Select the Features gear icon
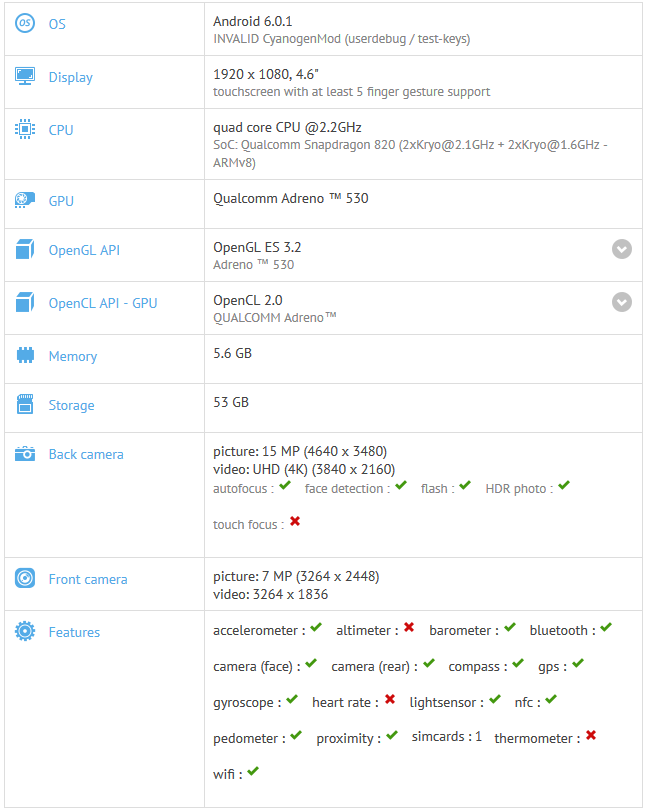 coord(25,632)
